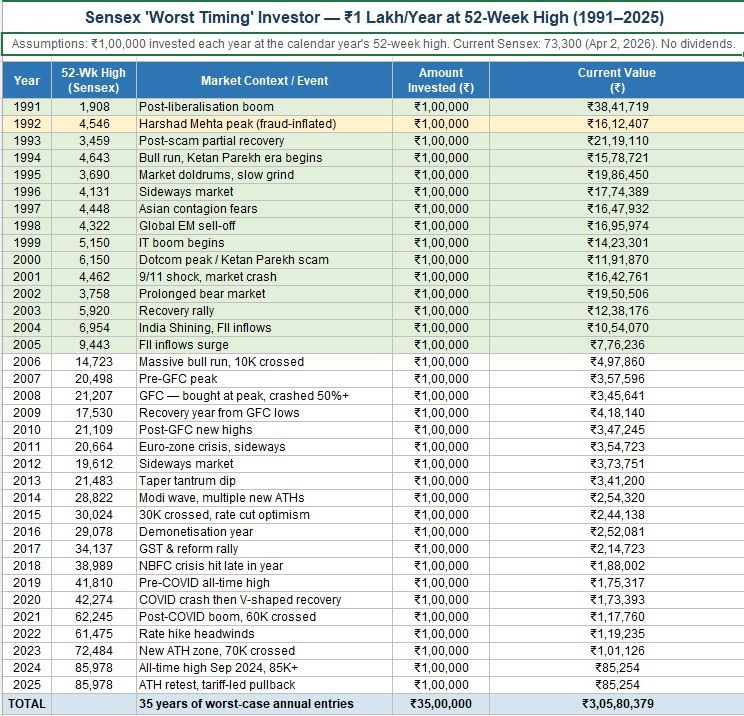This screenshot has width=744, height=716.
Task: Select the title cell 'Sensex Worst Timing Investor'
Action: click(x=374, y=17)
